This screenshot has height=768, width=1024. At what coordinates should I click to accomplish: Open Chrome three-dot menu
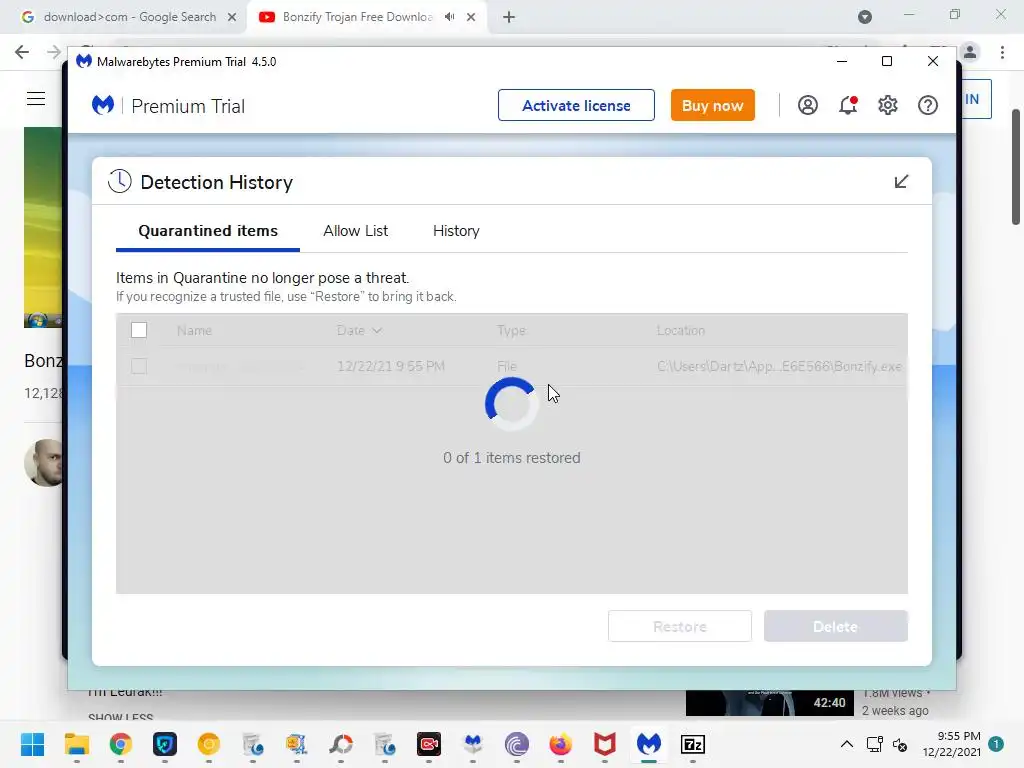[1002, 52]
